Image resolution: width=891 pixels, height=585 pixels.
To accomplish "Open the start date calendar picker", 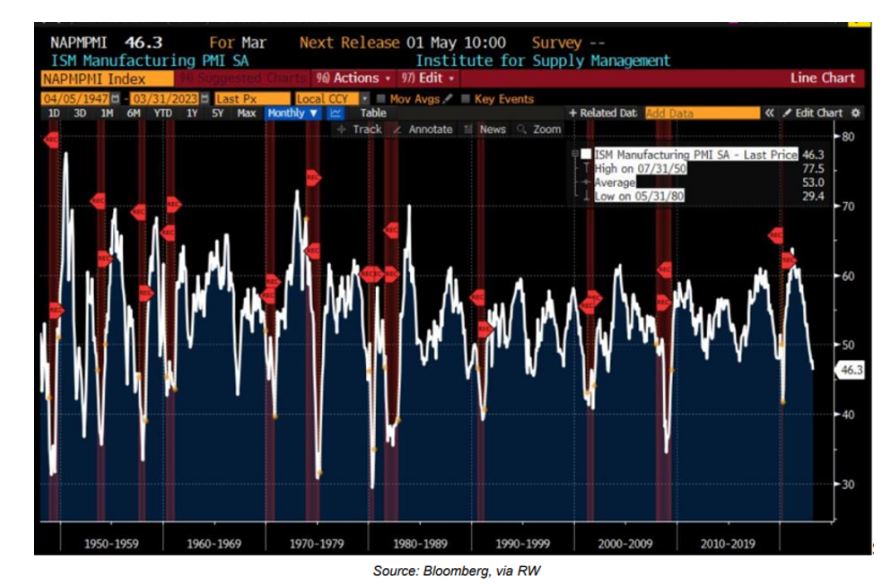I will [114, 99].
